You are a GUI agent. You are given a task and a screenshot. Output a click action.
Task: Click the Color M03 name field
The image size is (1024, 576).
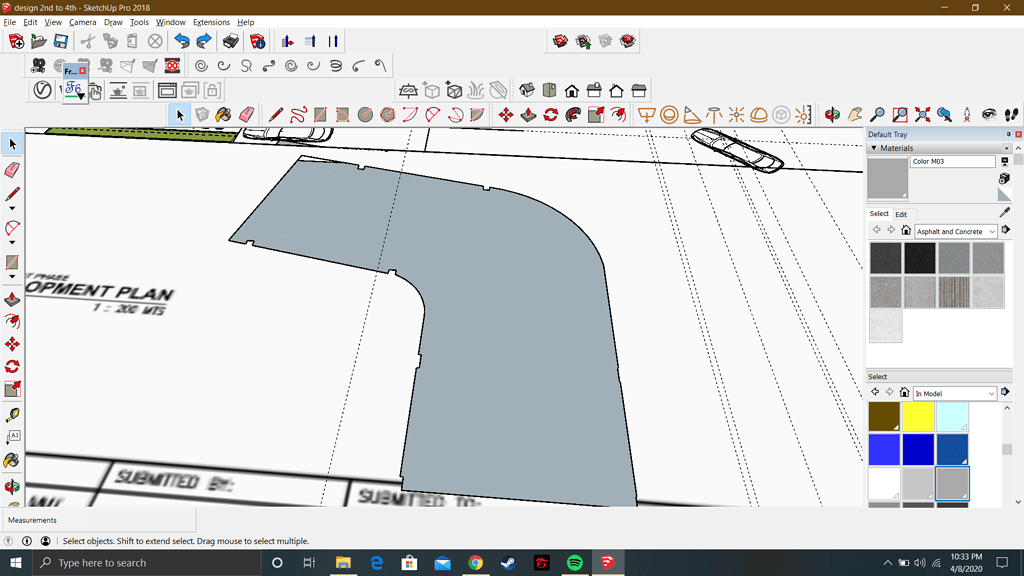[x=950, y=162]
